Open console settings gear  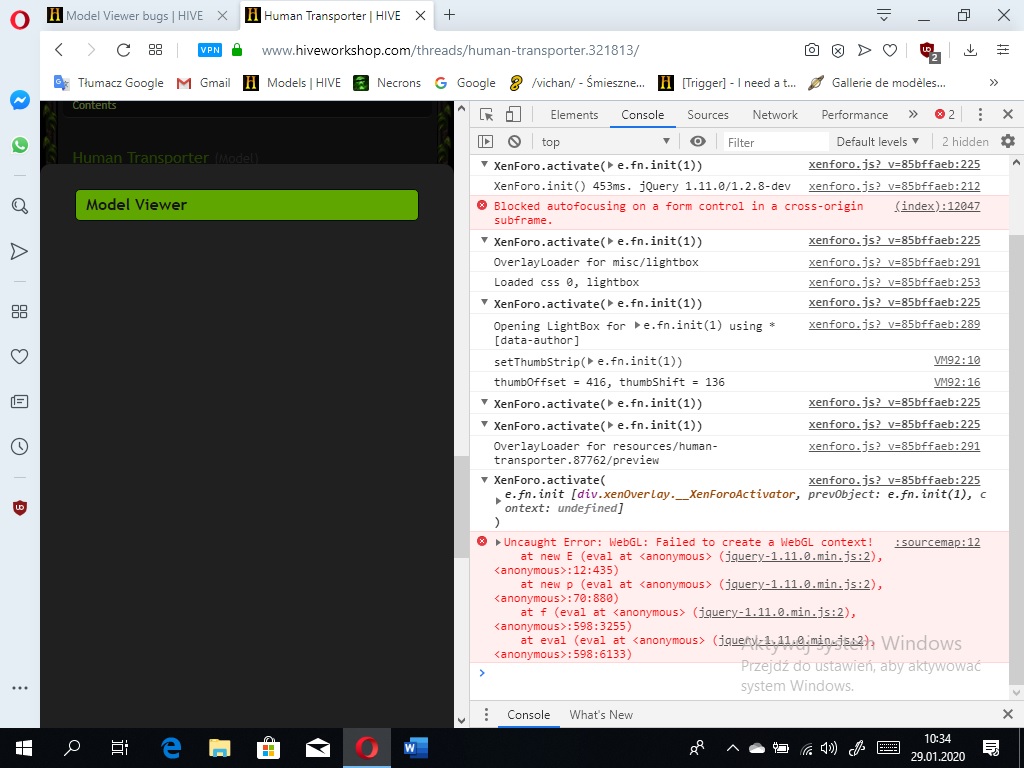[1008, 141]
